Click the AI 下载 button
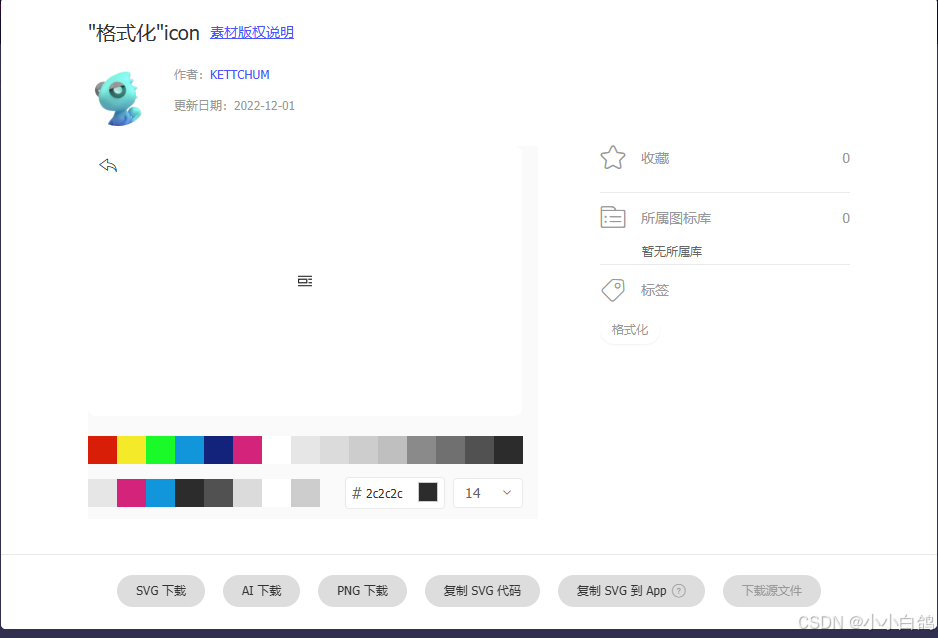The height and width of the screenshot is (638, 938). (x=261, y=591)
